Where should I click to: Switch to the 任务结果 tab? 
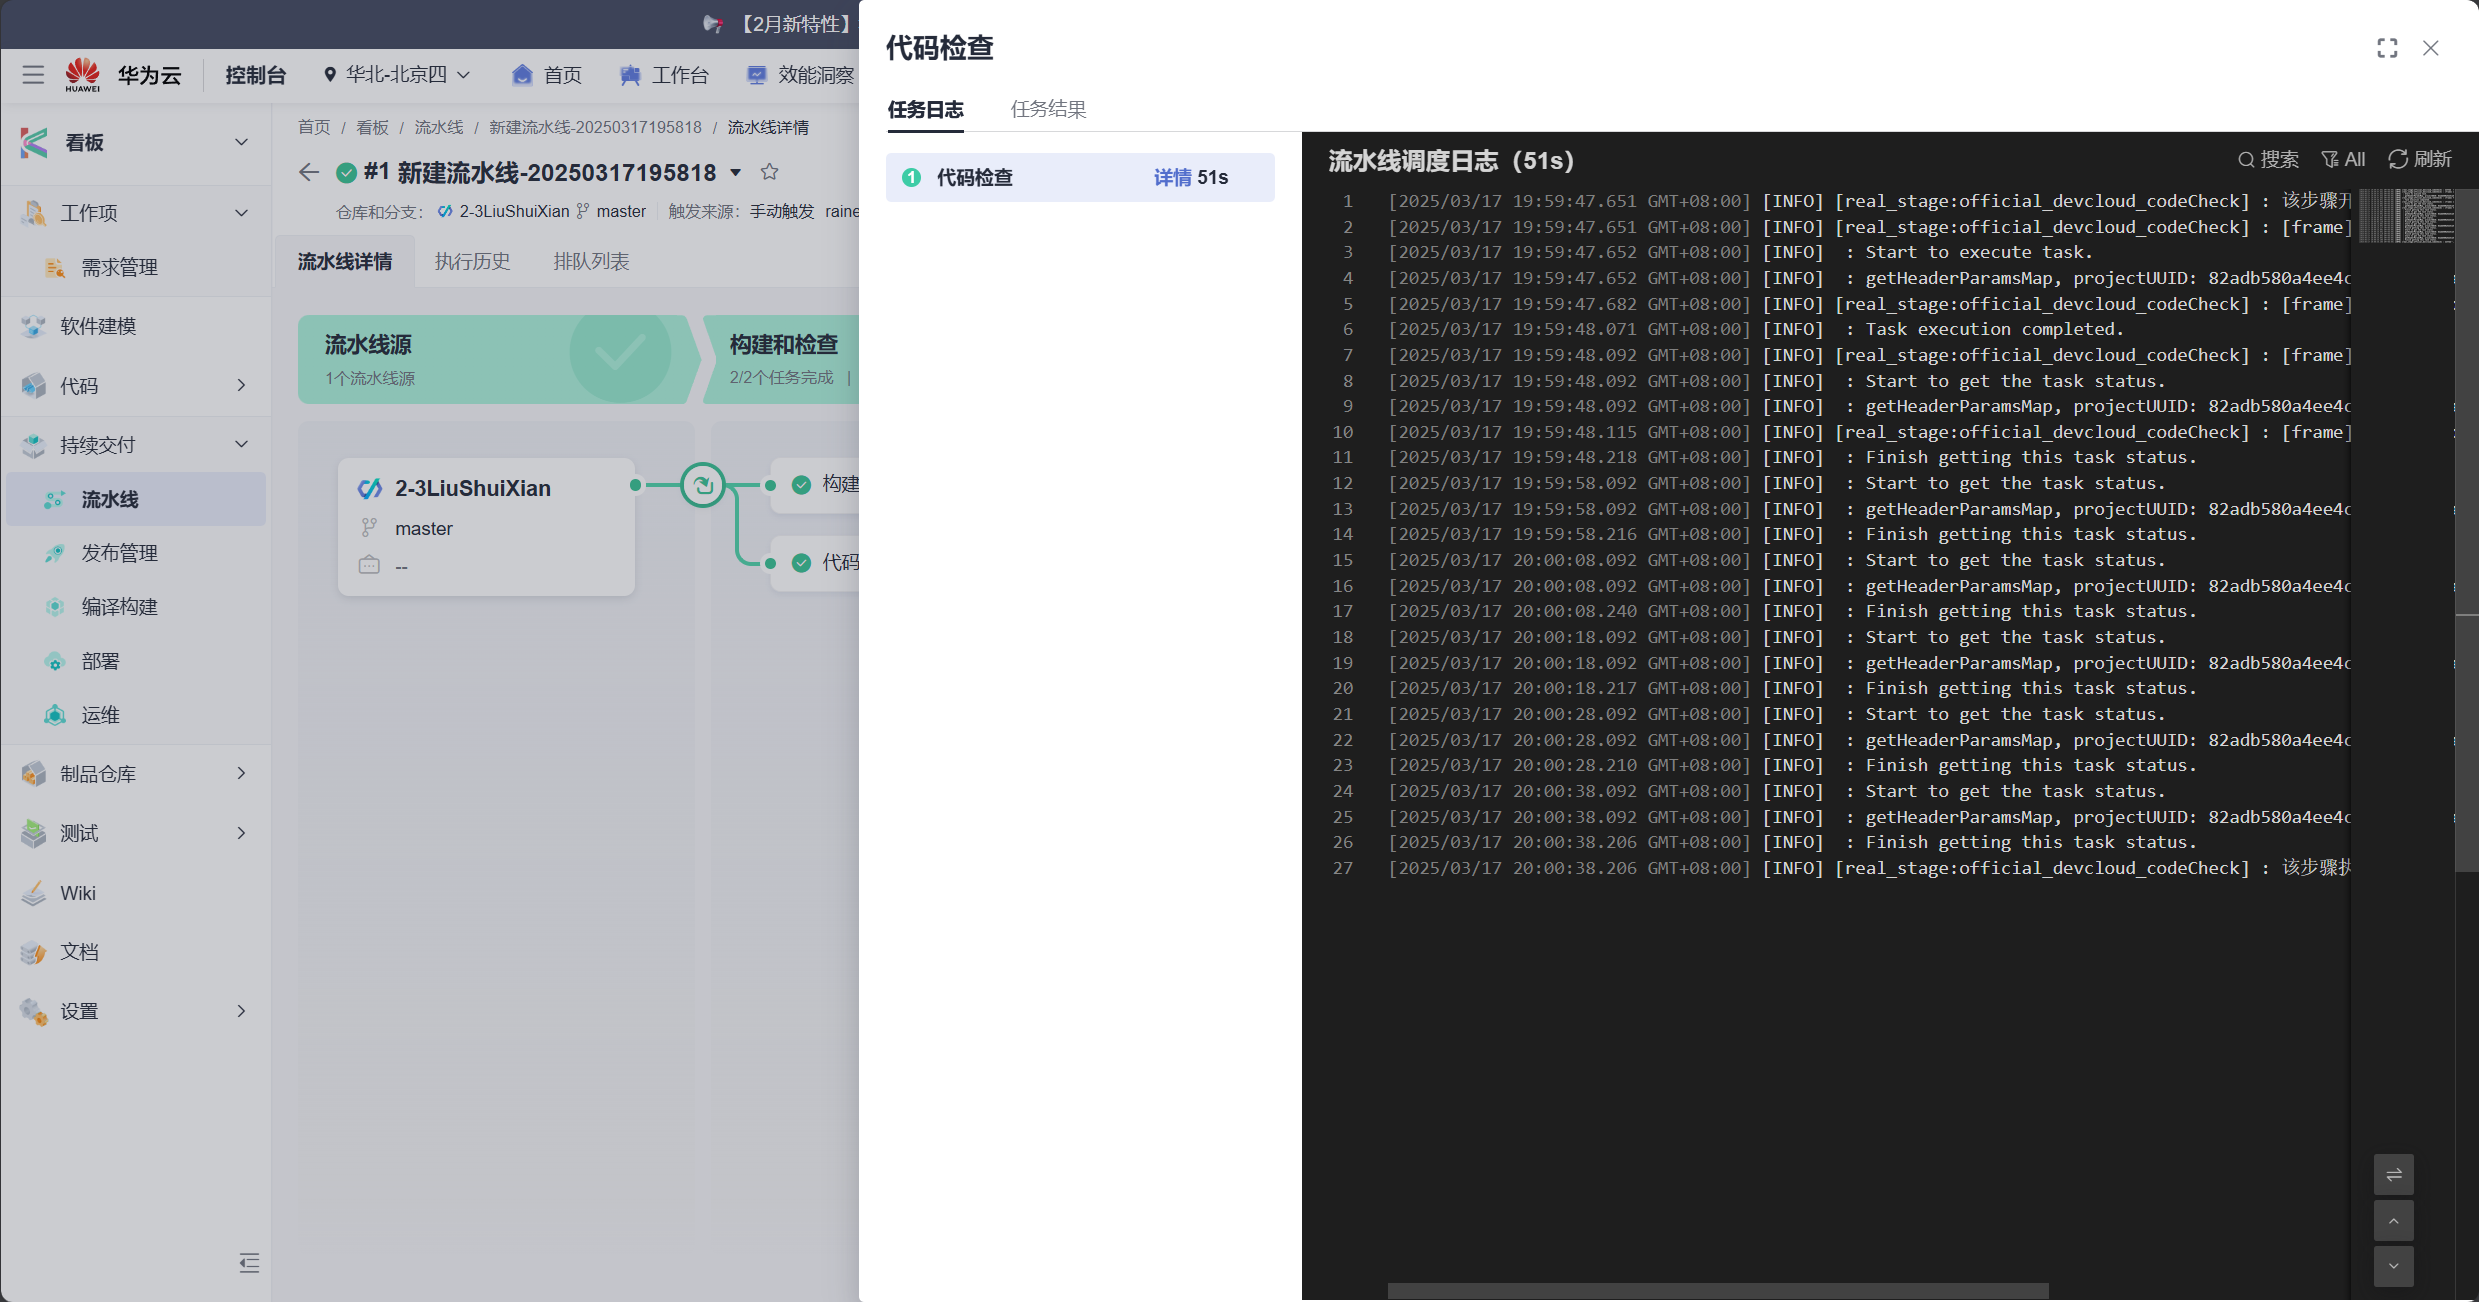1048,109
